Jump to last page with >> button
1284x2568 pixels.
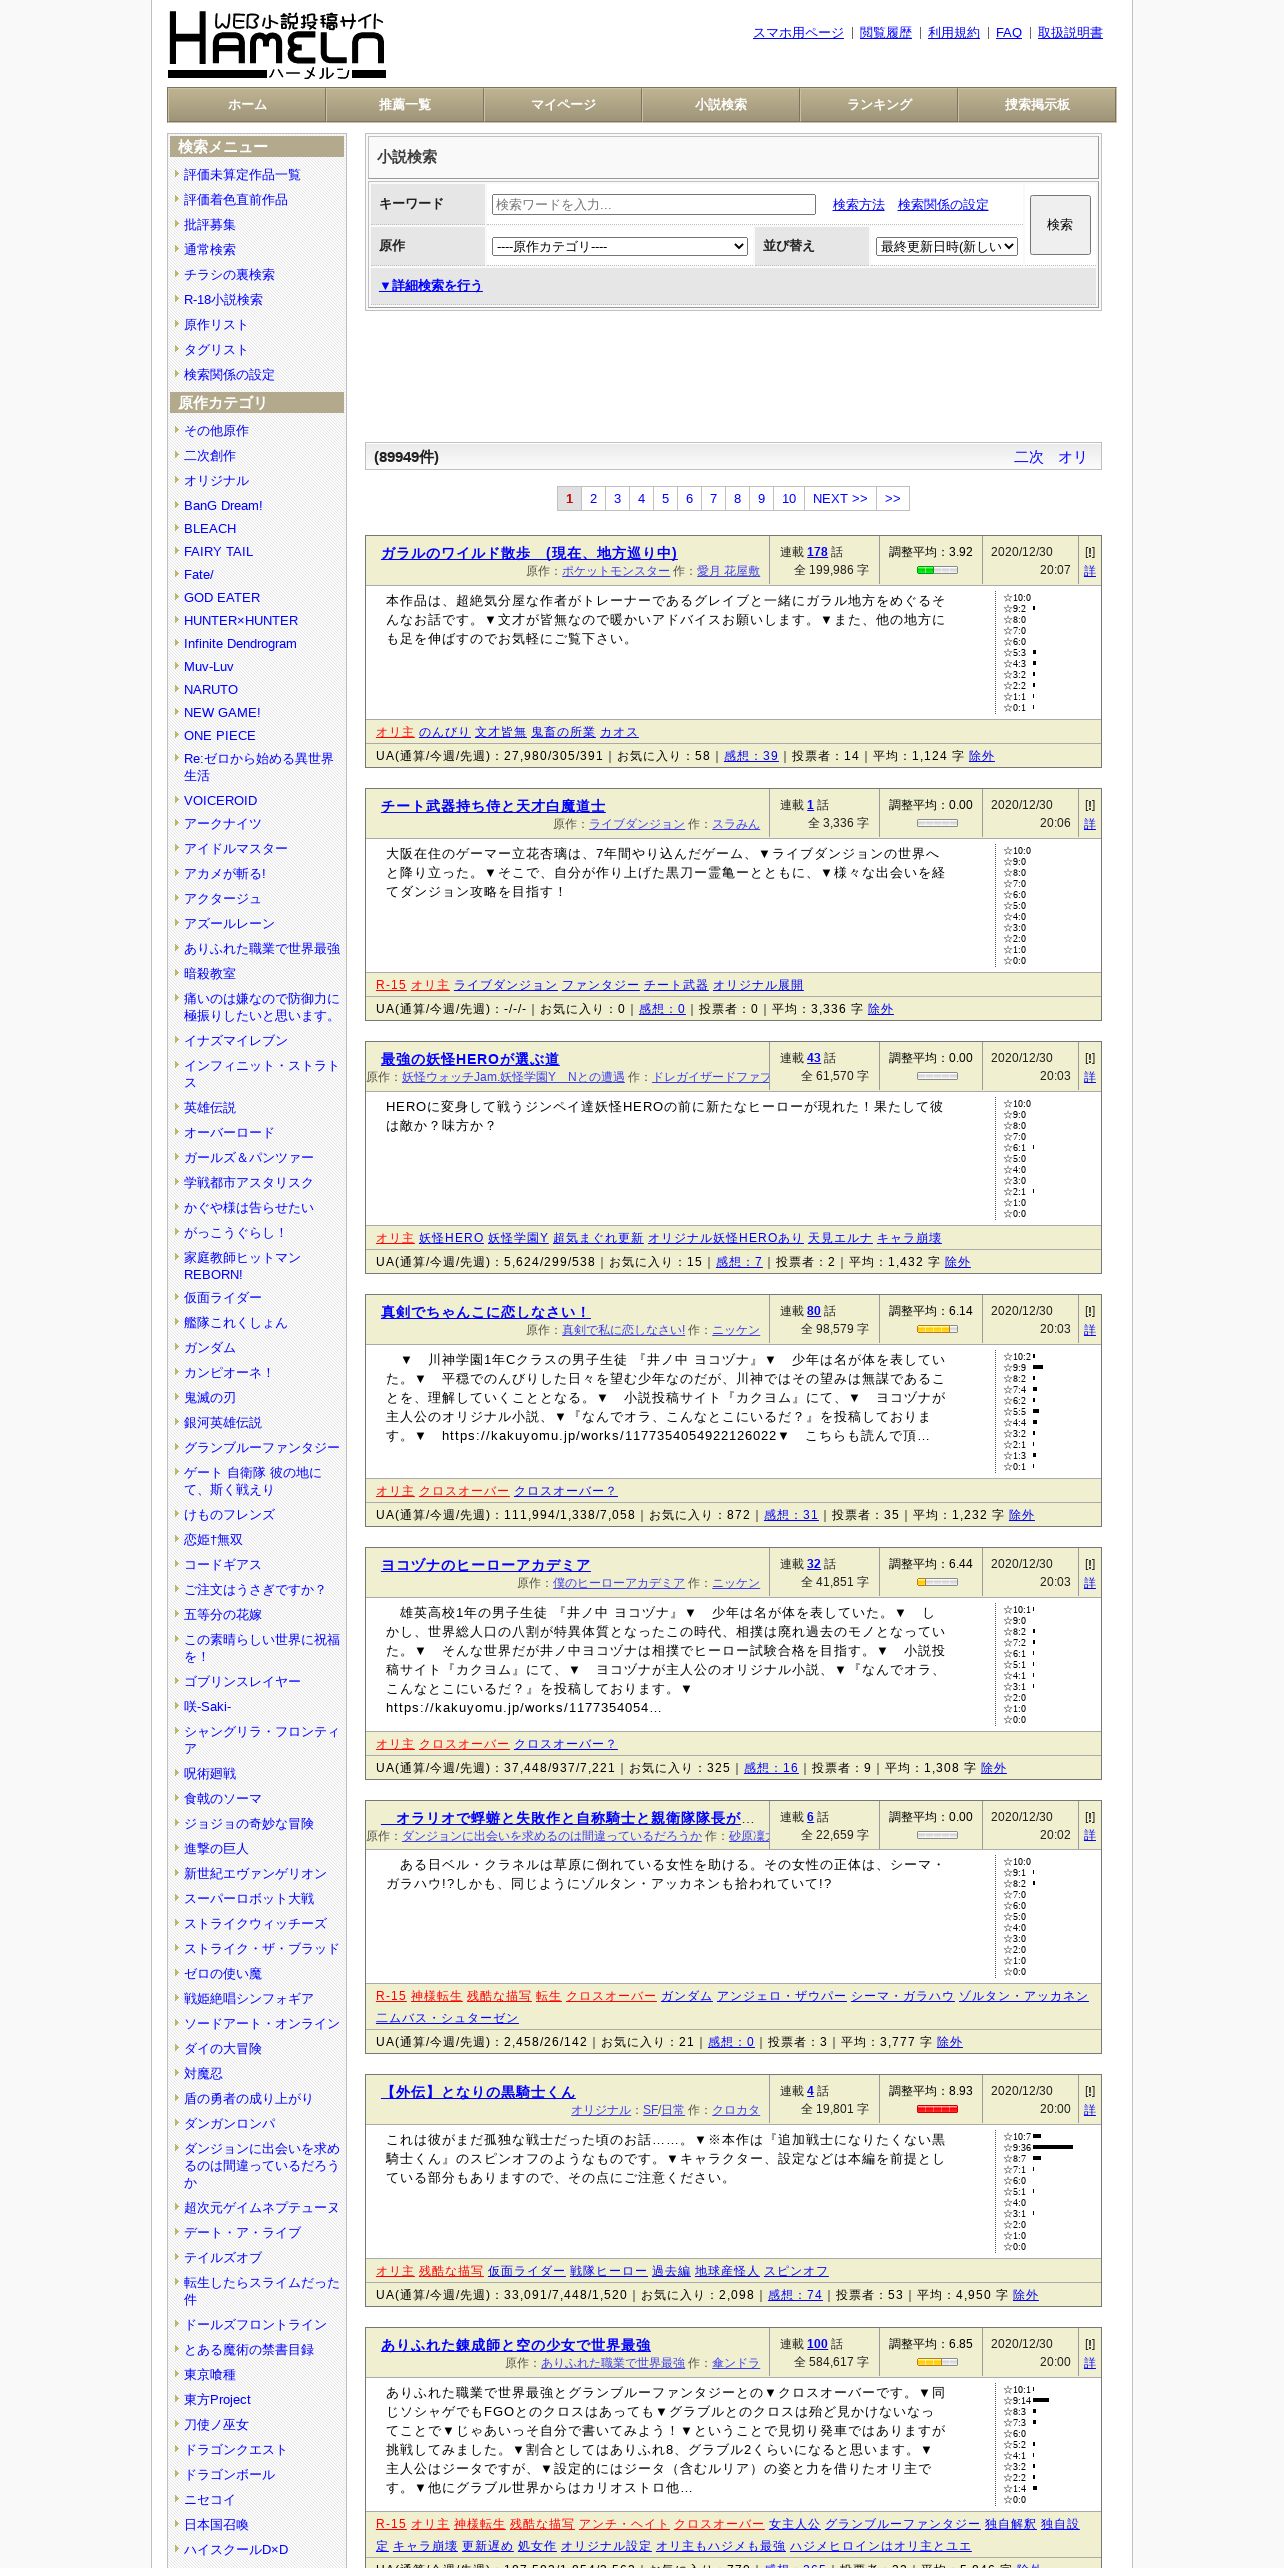(x=893, y=498)
